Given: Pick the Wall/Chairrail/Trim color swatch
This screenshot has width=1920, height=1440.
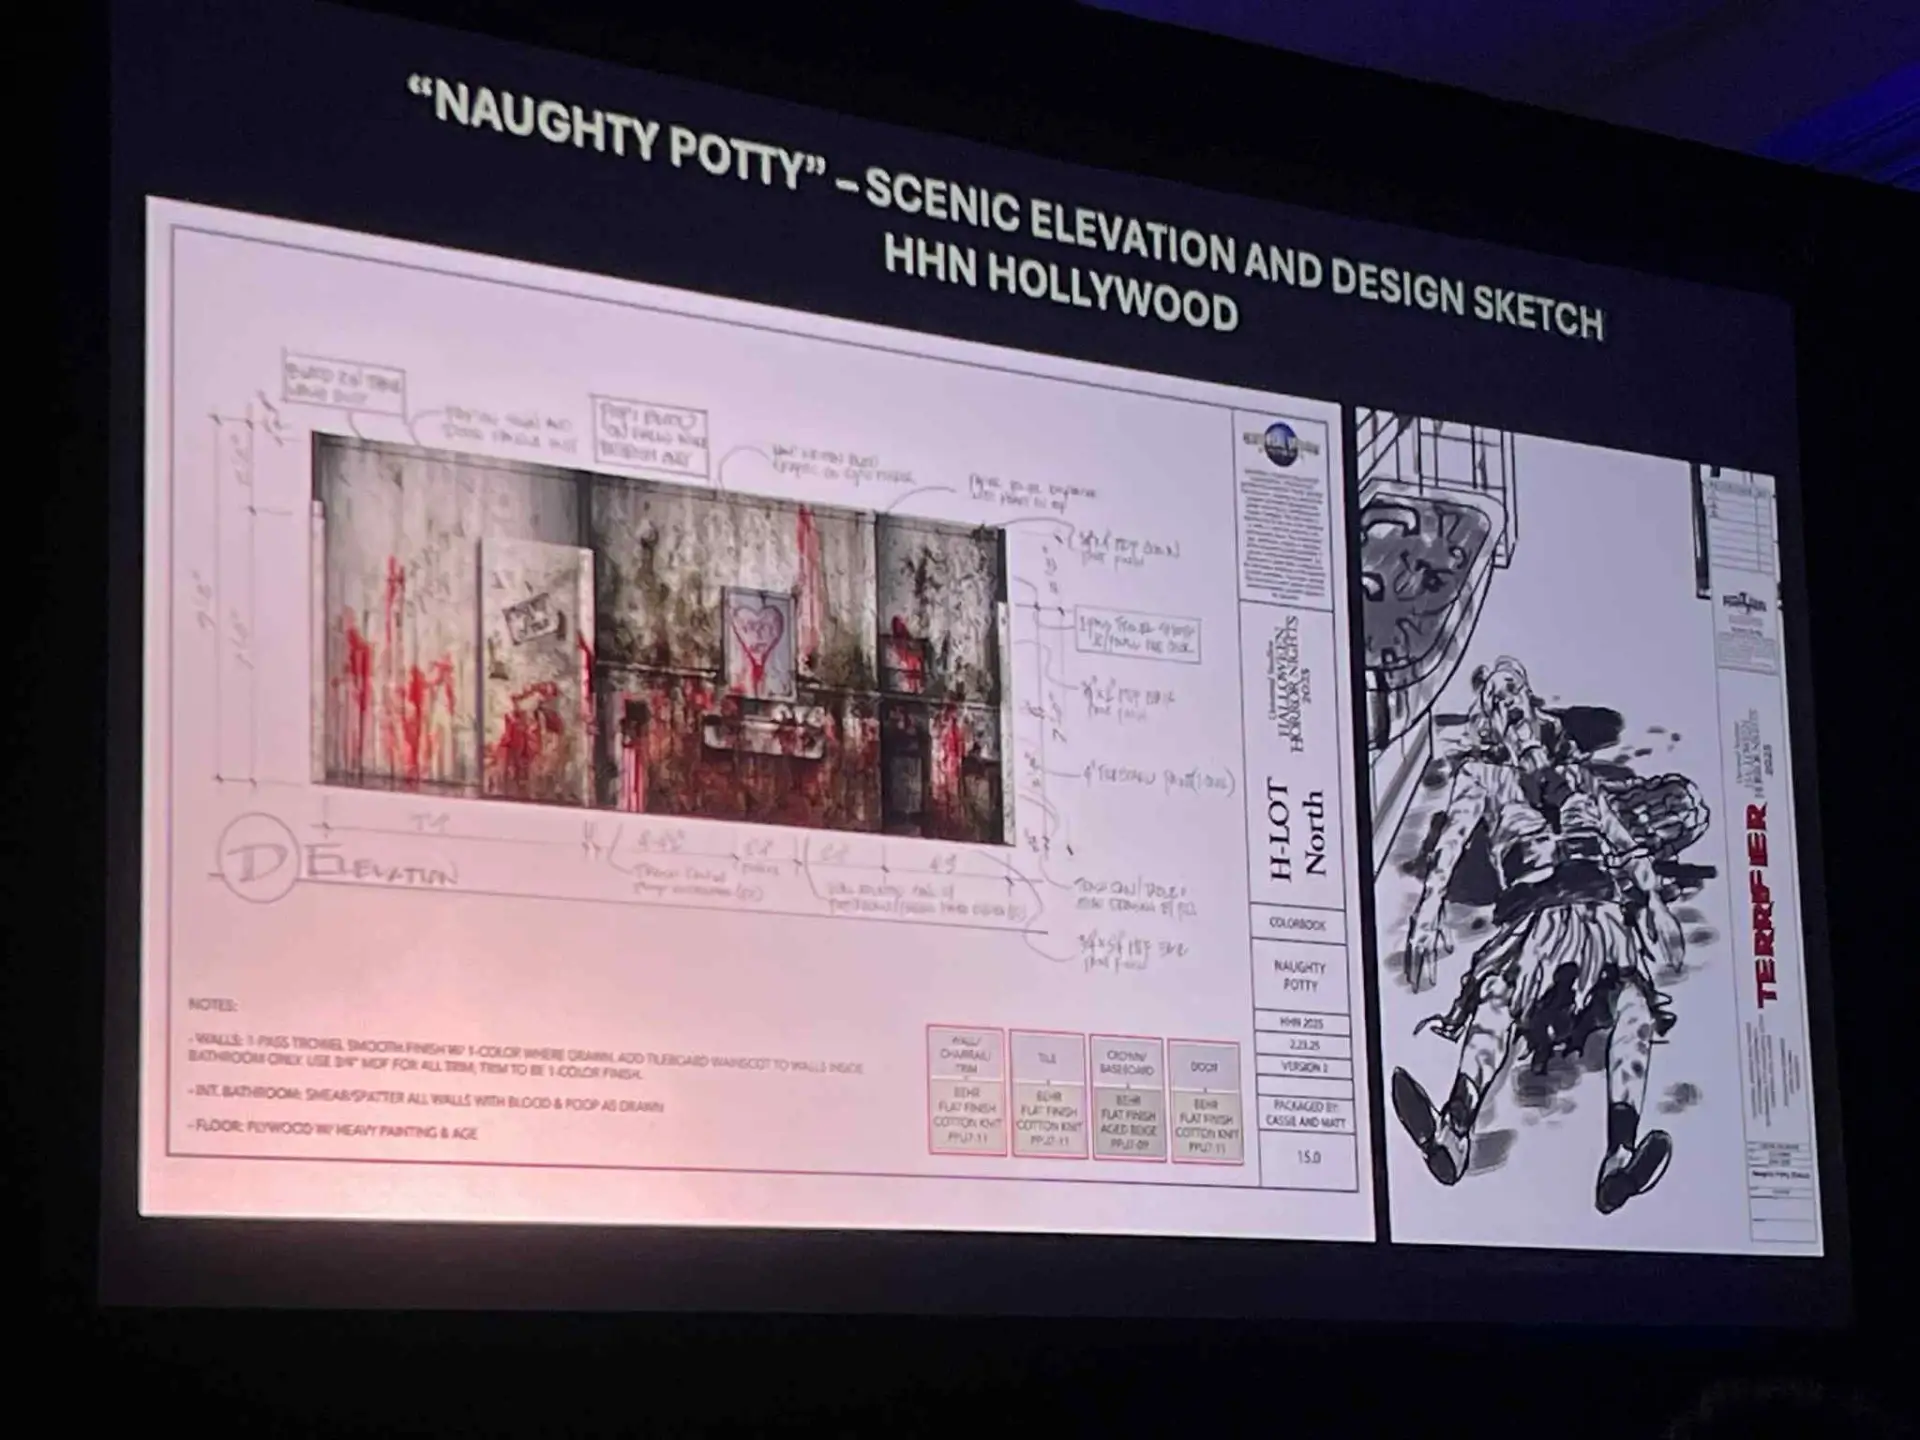Looking at the screenshot, I should tap(966, 1091).
